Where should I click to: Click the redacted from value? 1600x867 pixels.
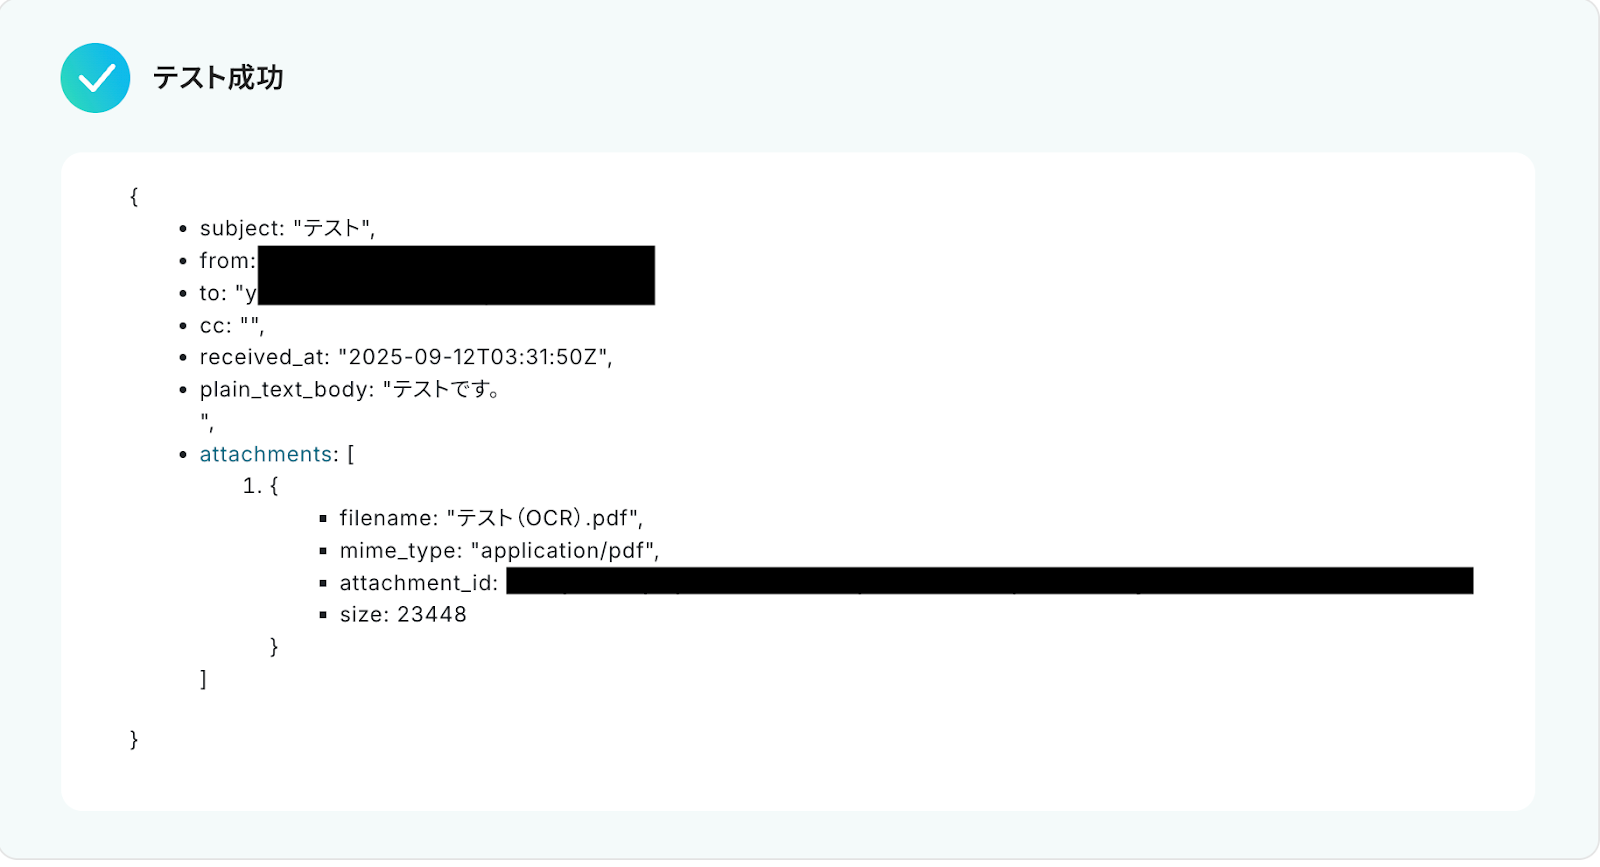point(456,261)
